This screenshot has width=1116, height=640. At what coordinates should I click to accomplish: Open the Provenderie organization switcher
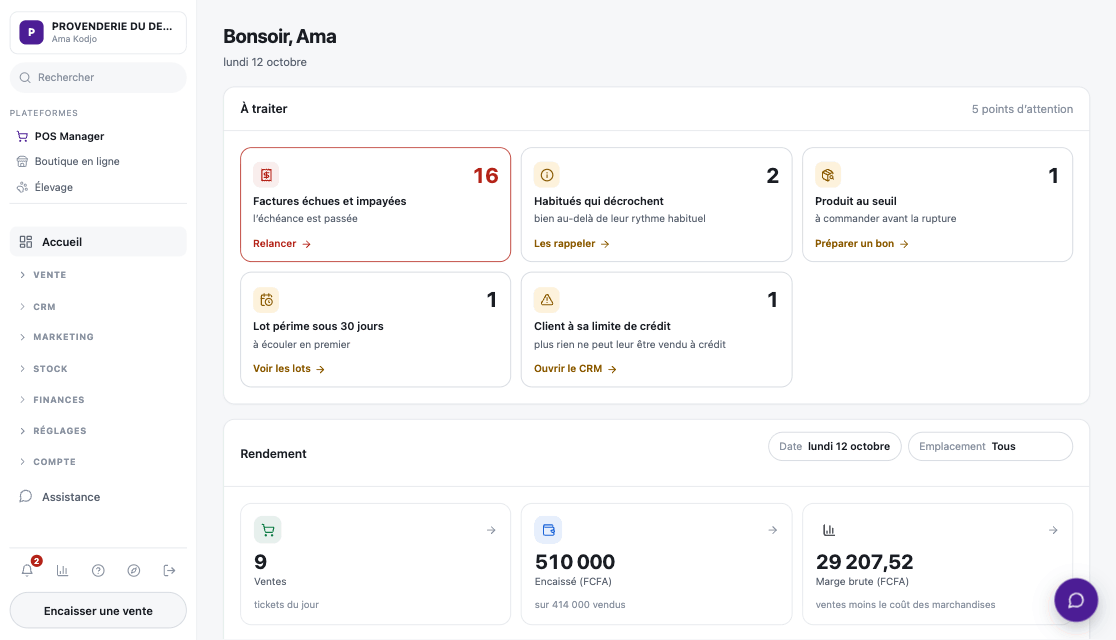[98, 32]
